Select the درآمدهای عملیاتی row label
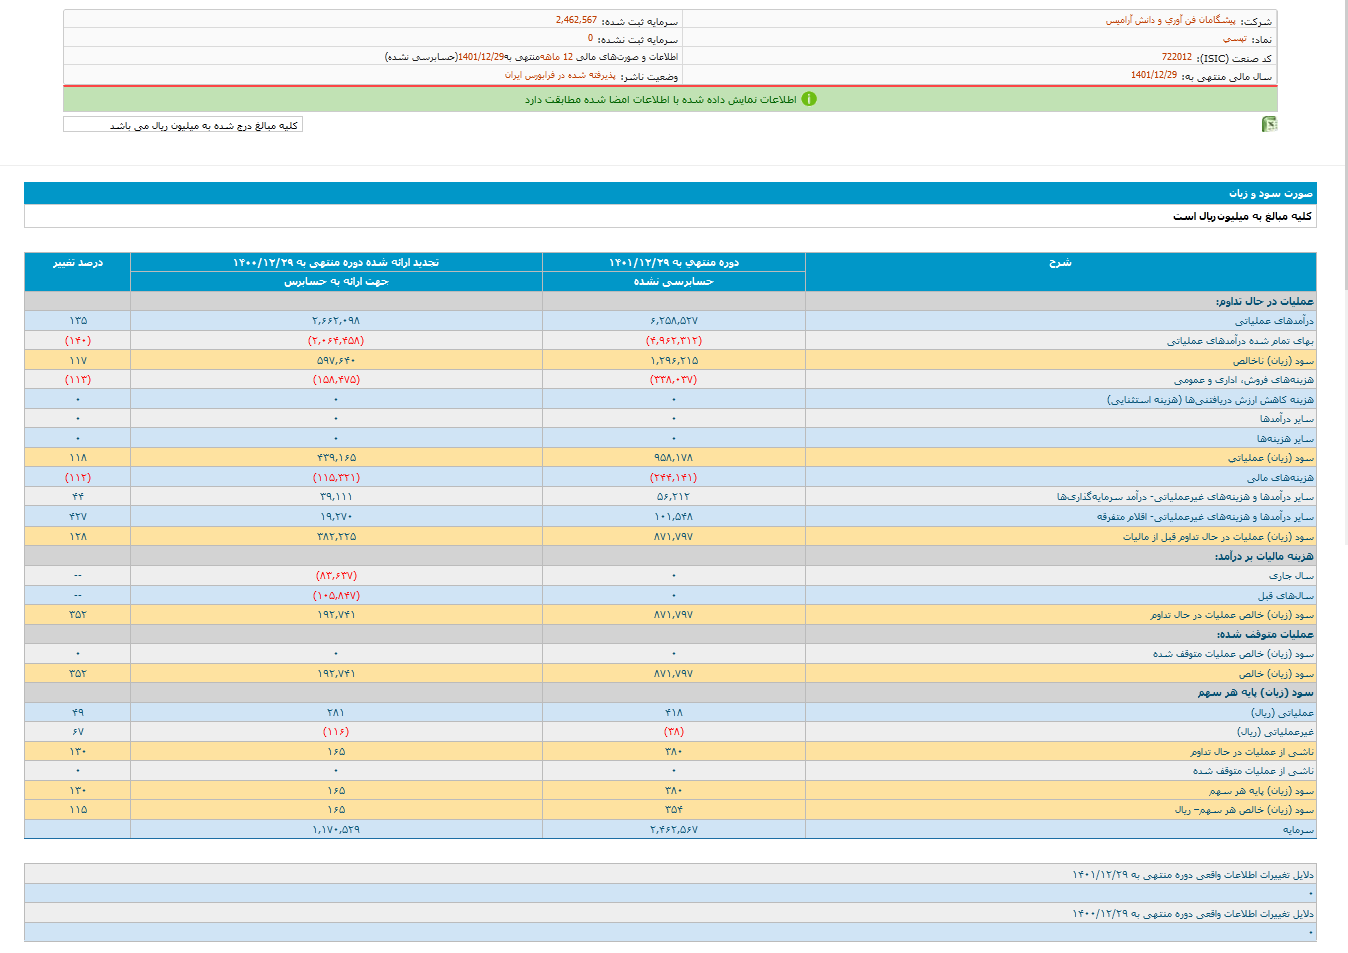 click(1273, 321)
